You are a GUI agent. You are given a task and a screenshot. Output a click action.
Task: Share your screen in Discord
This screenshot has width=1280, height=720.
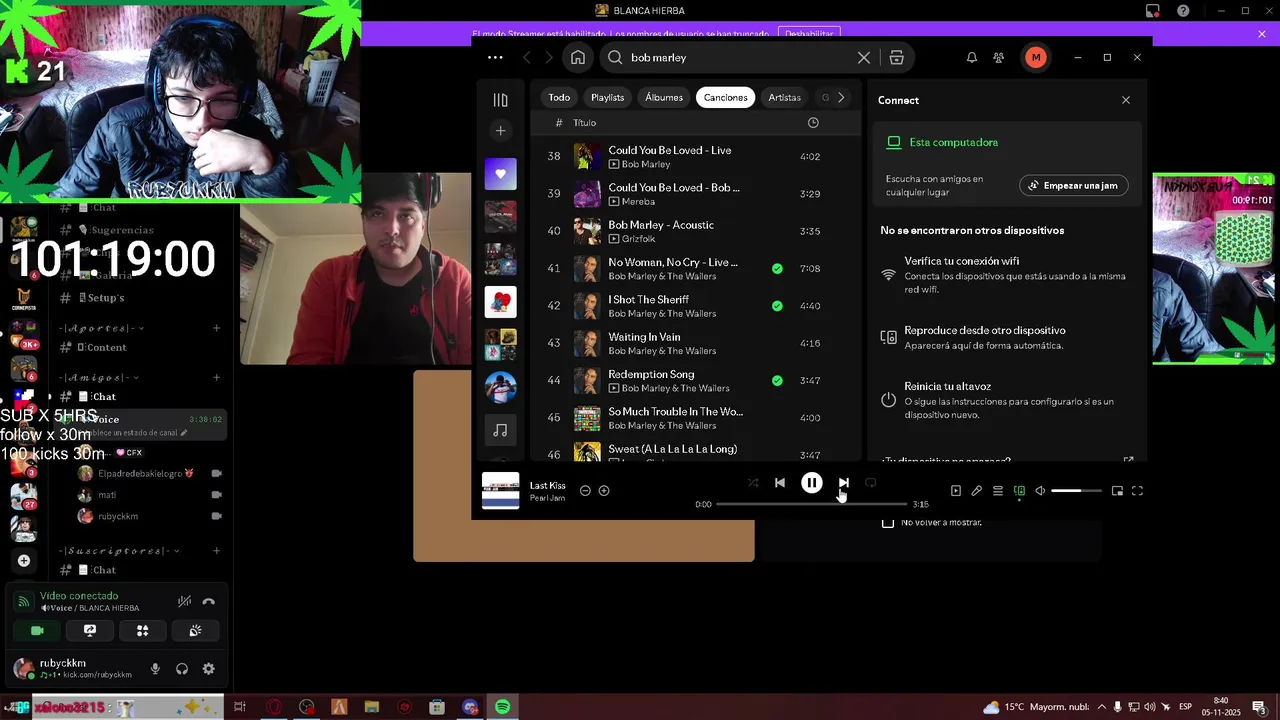[90, 630]
